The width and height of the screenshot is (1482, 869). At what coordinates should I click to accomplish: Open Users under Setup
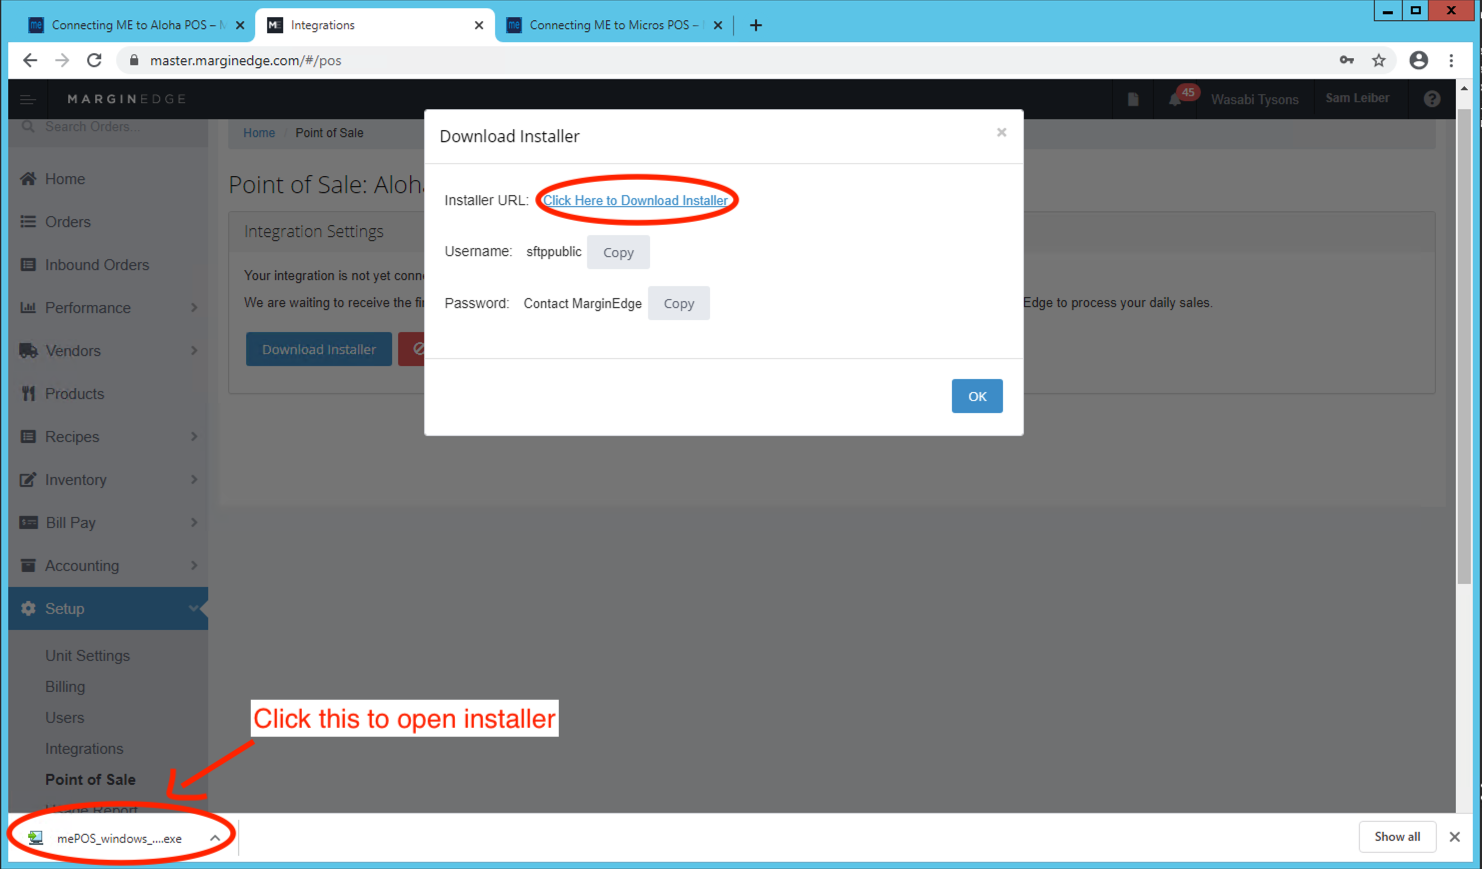click(x=64, y=718)
